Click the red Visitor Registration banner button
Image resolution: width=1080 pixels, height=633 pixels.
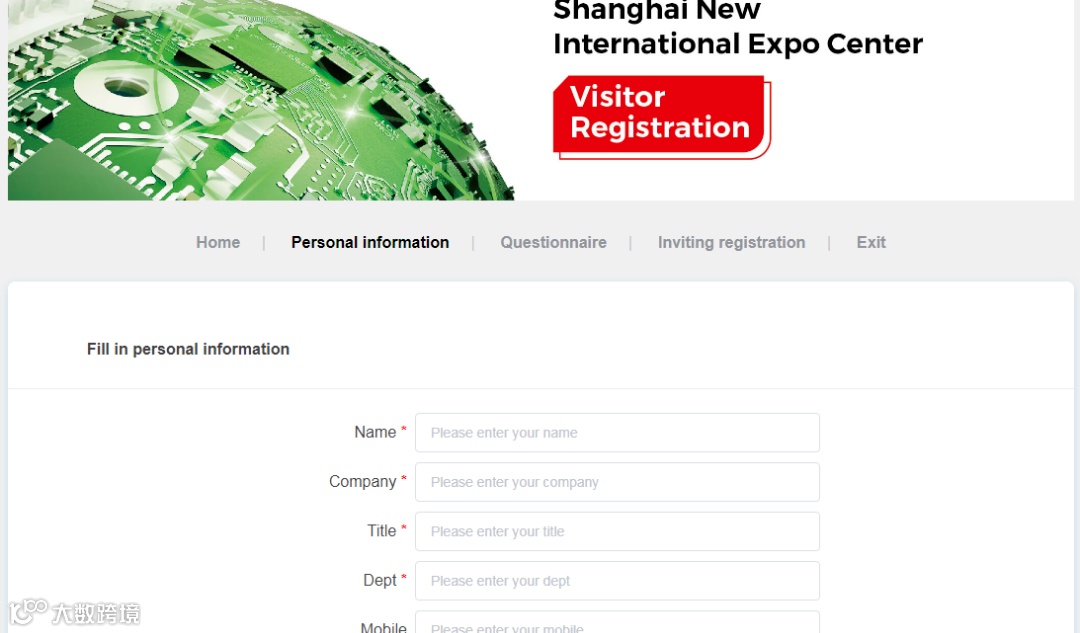661,116
